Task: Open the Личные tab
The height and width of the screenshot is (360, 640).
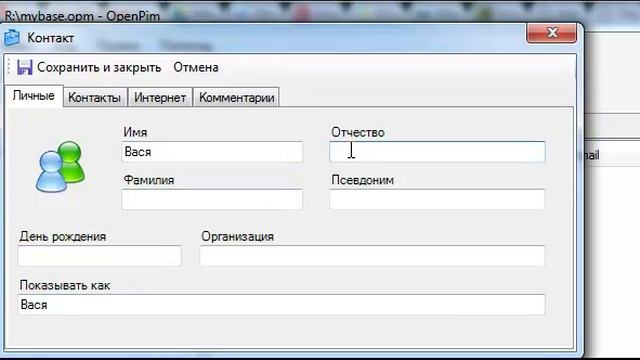Action: (34, 96)
